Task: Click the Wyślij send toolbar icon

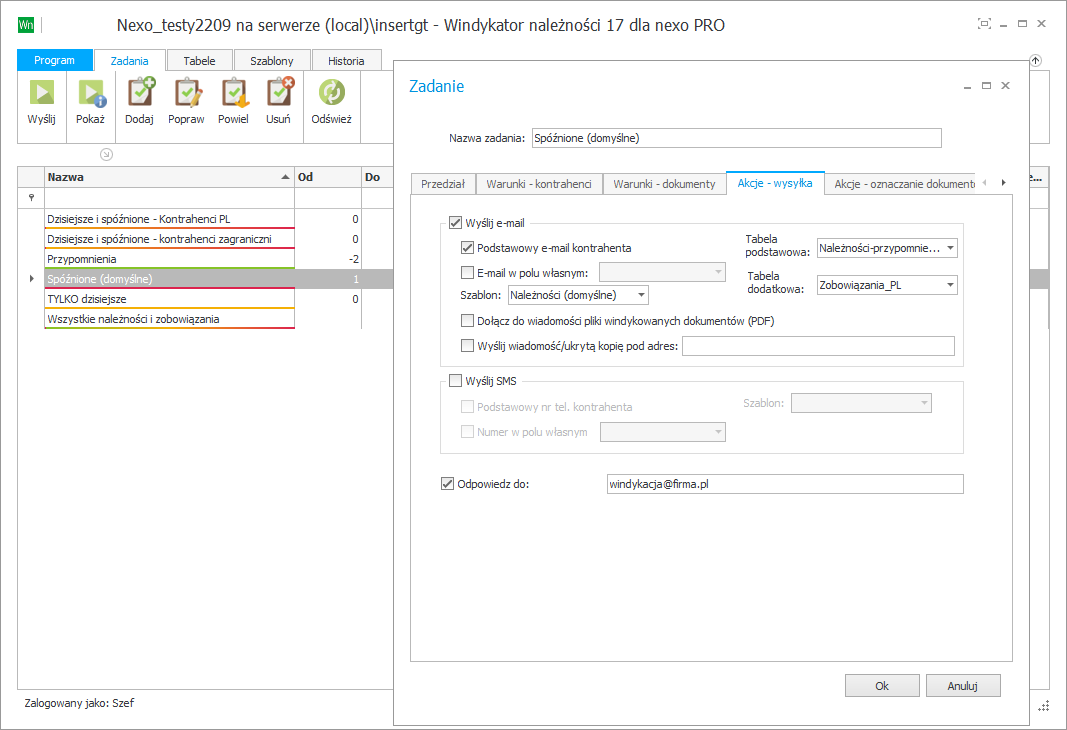Action: coord(42,93)
